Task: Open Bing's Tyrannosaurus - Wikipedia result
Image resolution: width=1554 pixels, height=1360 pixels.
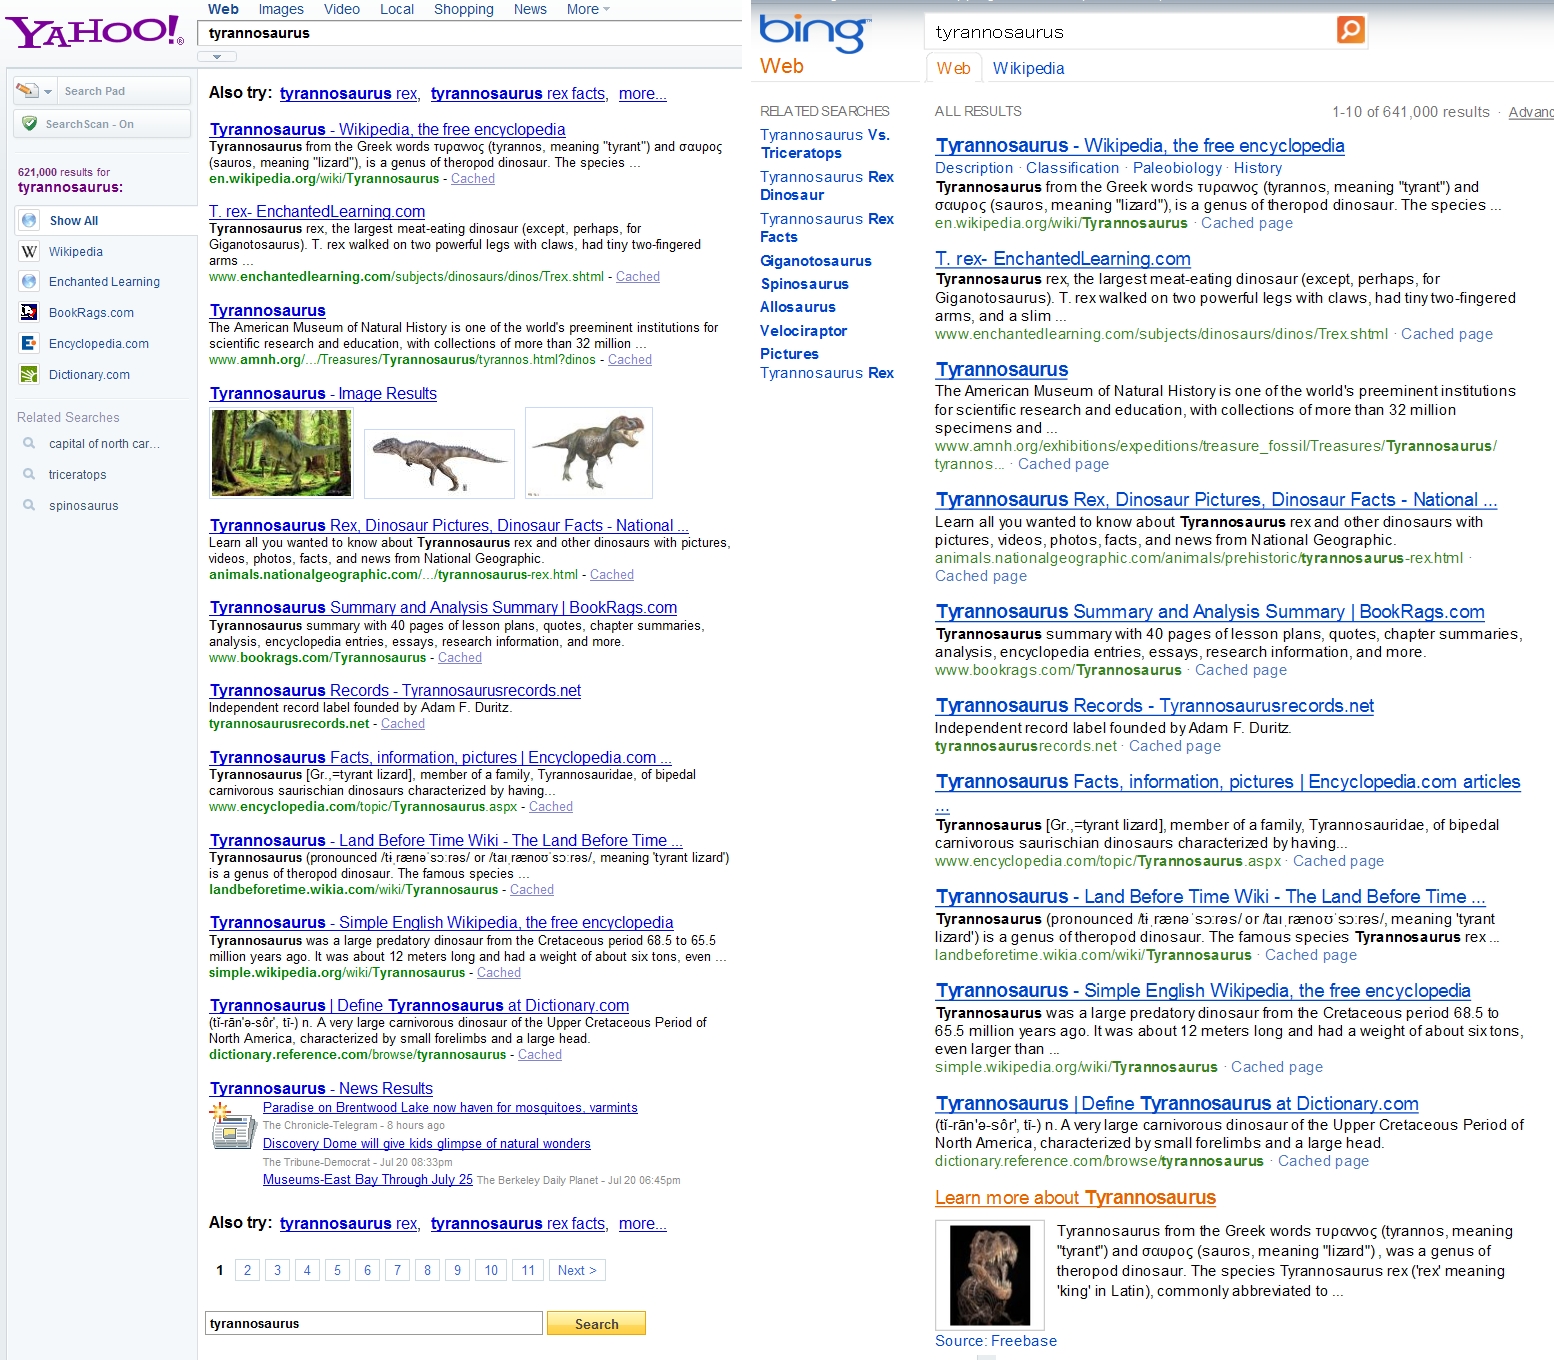Action: tap(1140, 146)
